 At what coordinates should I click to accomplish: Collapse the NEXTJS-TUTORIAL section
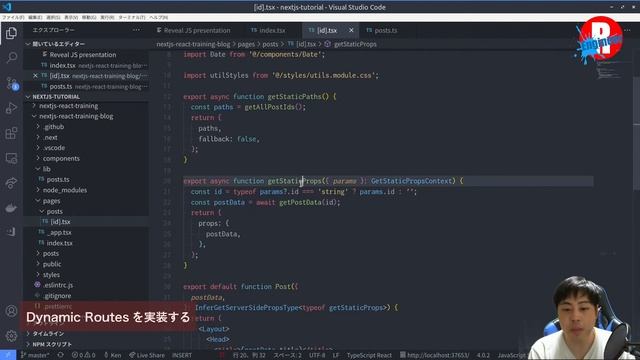coord(56,97)
